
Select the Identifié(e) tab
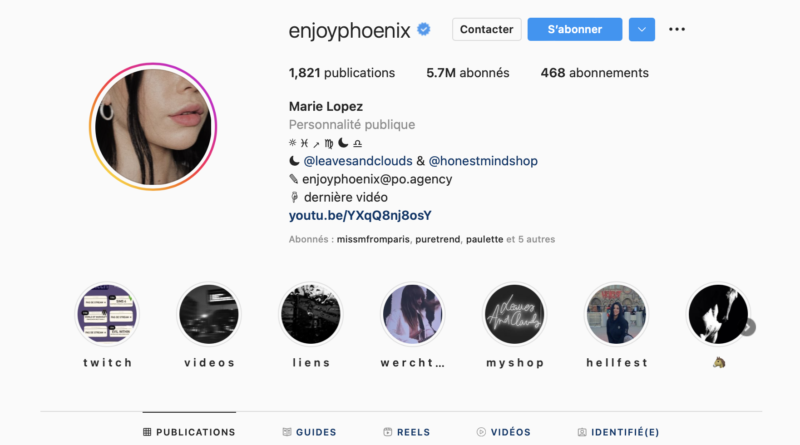pyautogui.click(x=618, y=432)
